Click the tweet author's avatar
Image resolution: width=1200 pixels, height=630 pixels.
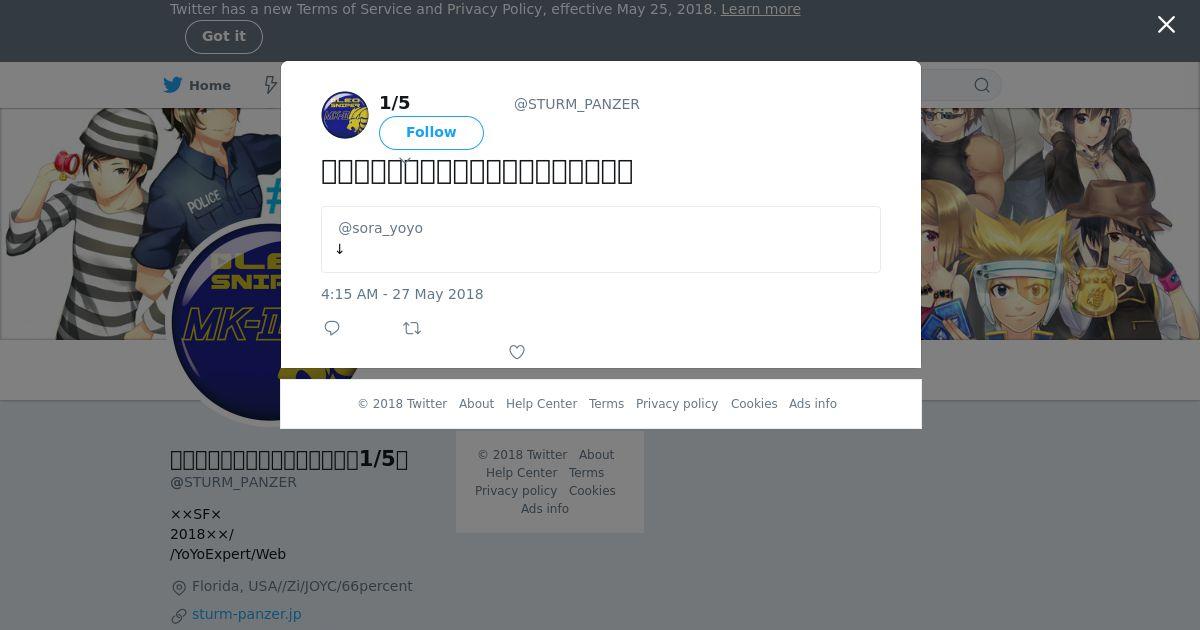pos(345,115)
